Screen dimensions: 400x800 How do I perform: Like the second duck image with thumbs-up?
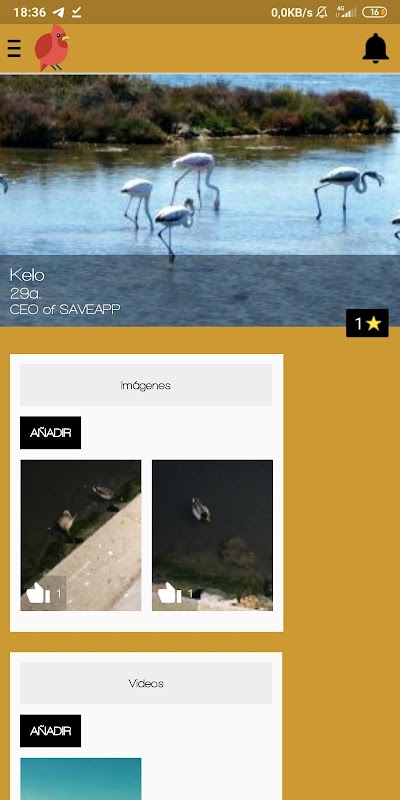click(x=176, y=593)
